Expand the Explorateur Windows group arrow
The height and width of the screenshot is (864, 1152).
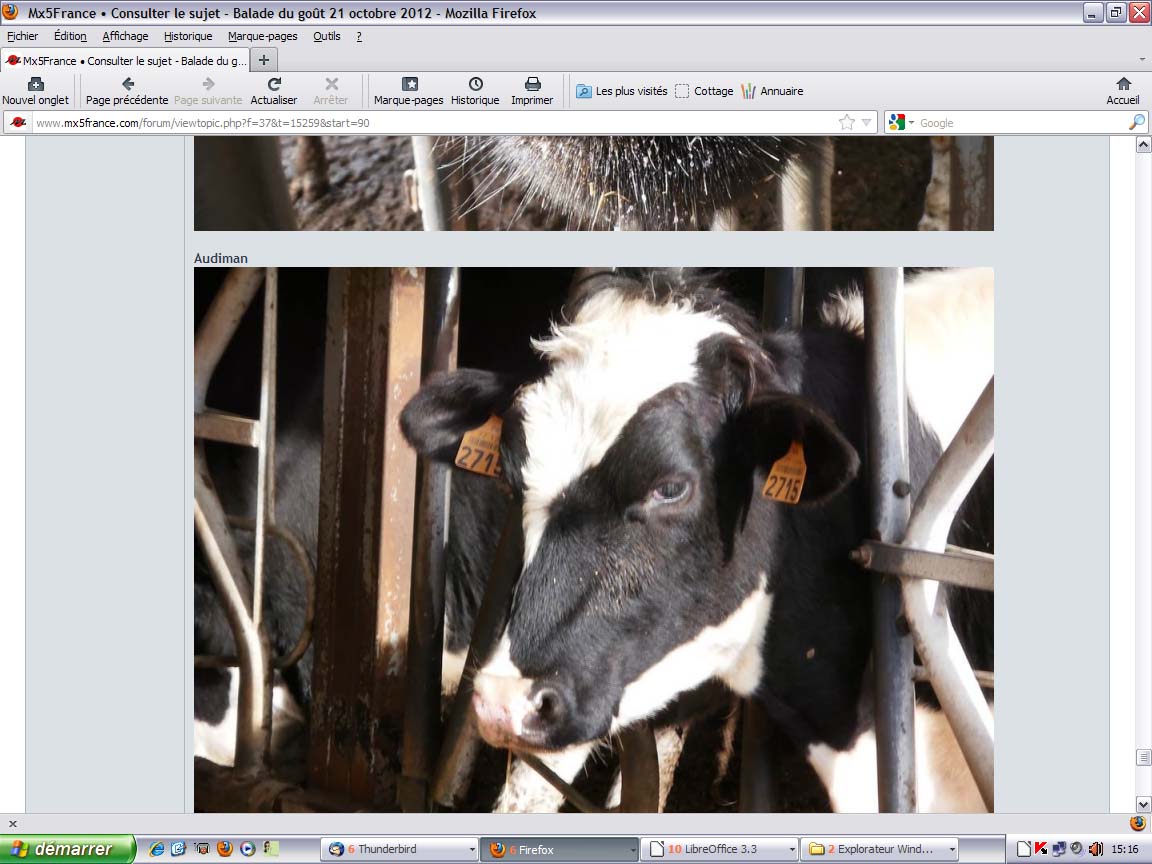[x=952, y=850]
